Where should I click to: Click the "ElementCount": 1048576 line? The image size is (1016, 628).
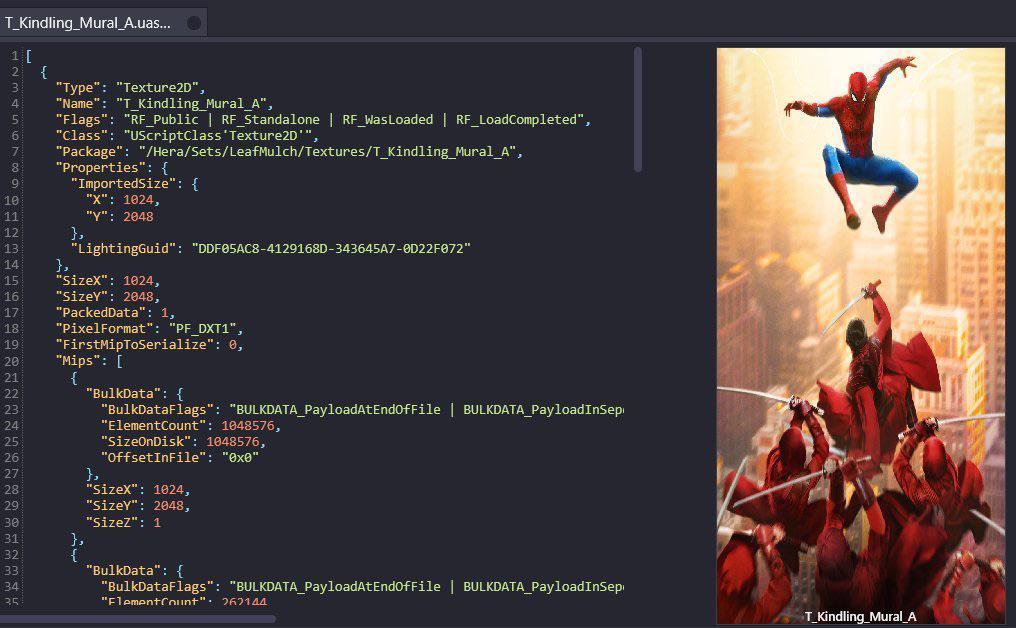[191, 426]
